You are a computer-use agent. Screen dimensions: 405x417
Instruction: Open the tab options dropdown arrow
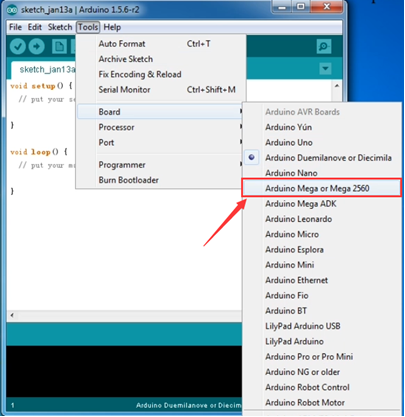coord(325,69)
